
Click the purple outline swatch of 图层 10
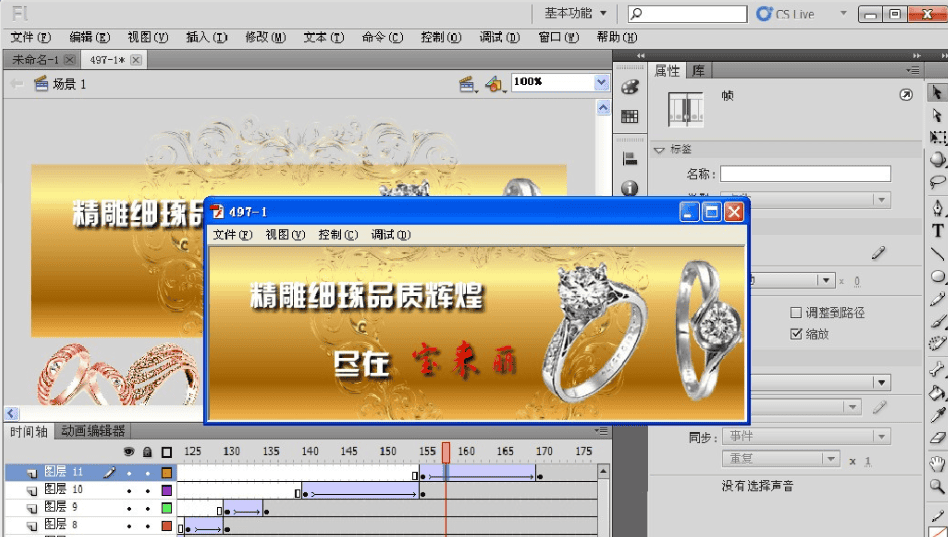(x=167, y=490)
